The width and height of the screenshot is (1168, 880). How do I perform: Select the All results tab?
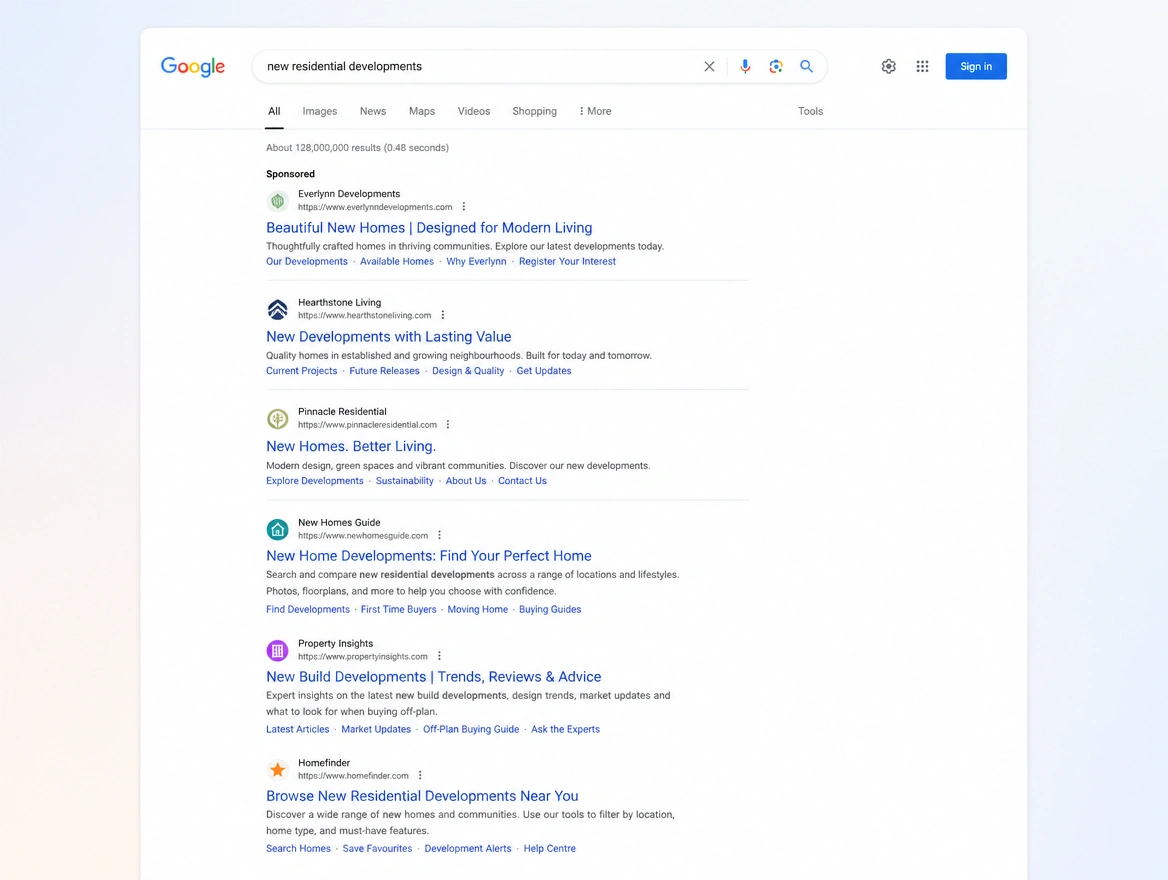click(274, 111)
